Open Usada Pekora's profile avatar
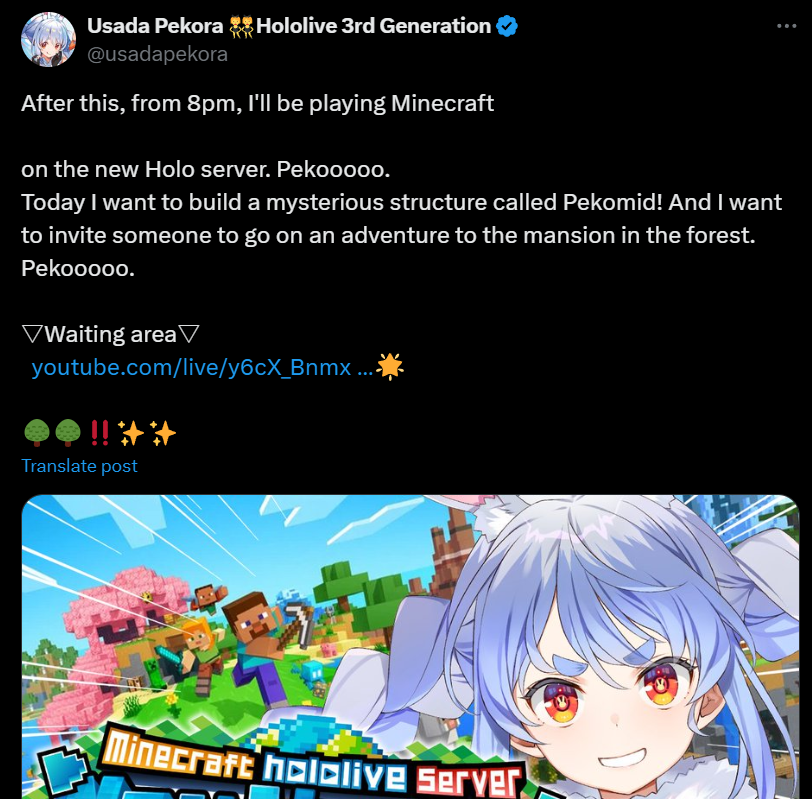 pos(48,39)
